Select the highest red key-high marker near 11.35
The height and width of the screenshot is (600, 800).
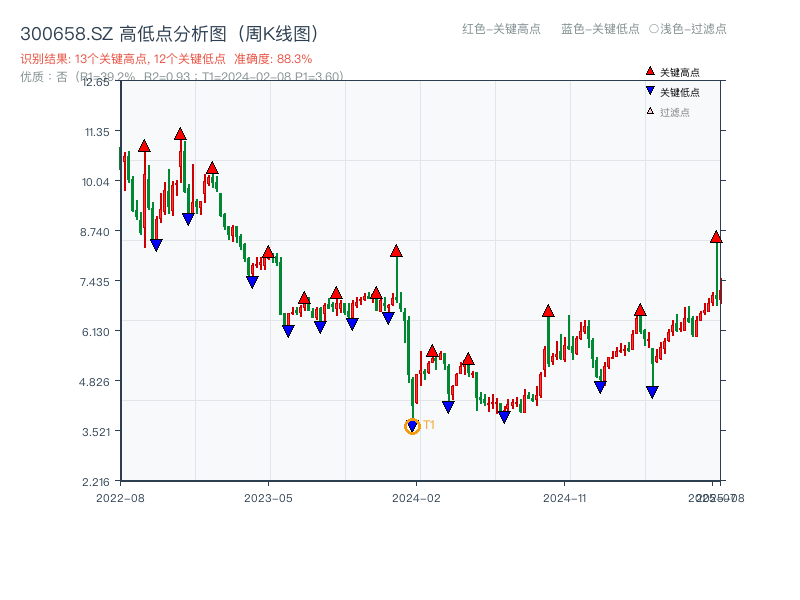point(180,134)
